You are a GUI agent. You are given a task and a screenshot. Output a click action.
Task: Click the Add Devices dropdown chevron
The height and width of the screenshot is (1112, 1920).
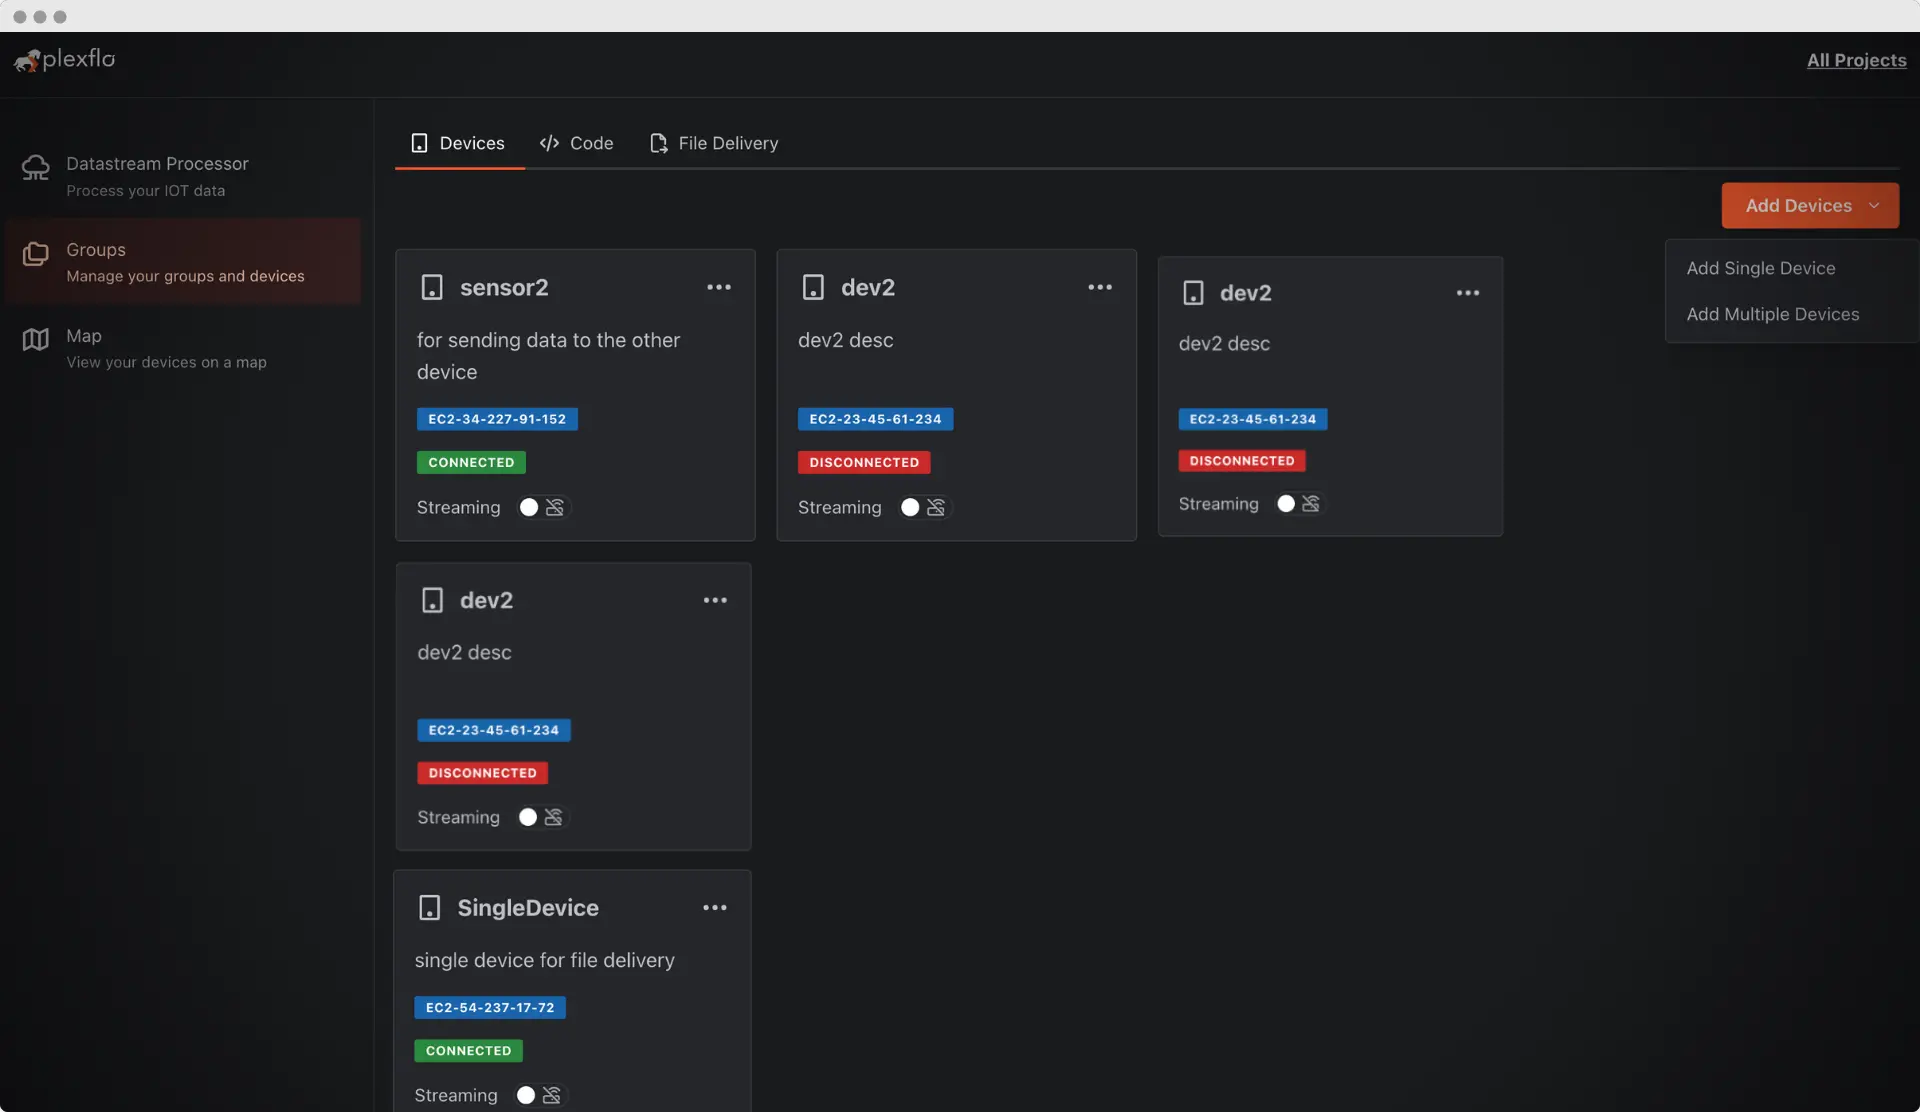[1874, 206]
